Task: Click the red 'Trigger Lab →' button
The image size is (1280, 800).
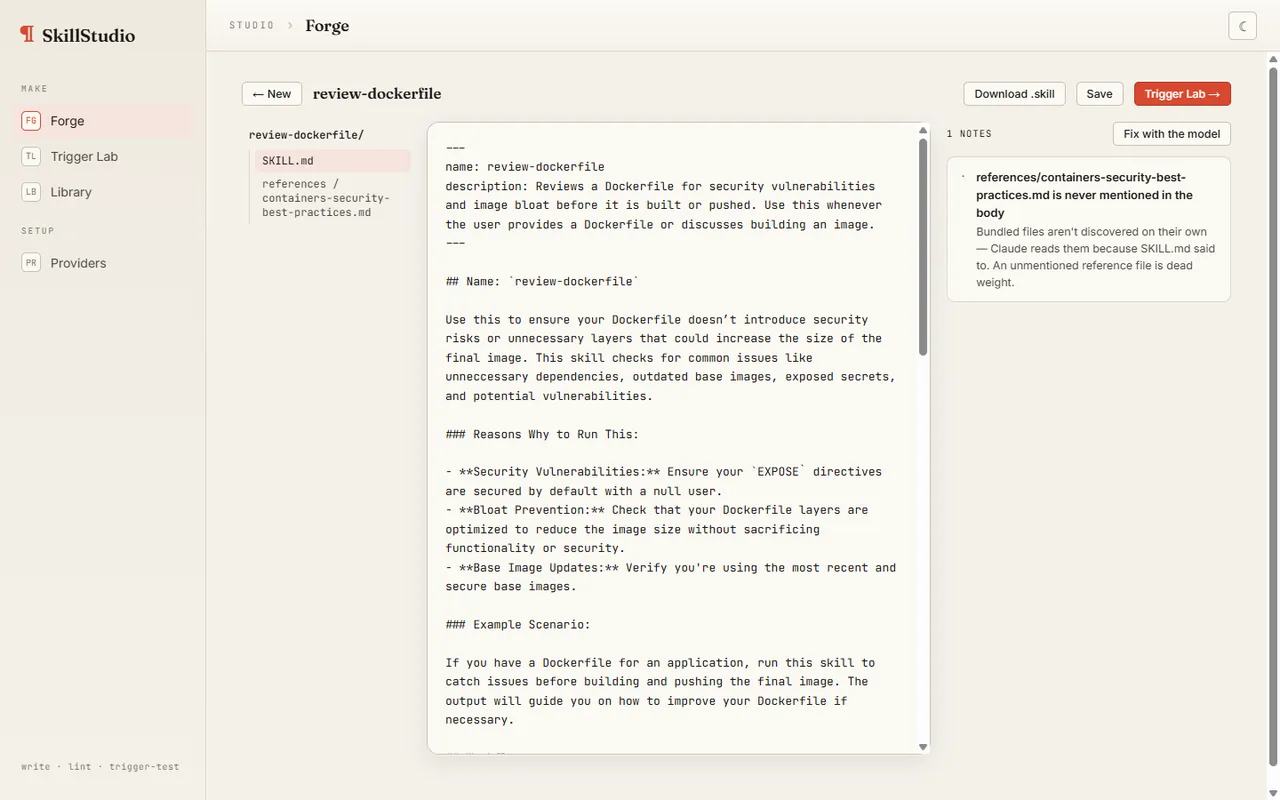Action: click(x=1182, y=94)
